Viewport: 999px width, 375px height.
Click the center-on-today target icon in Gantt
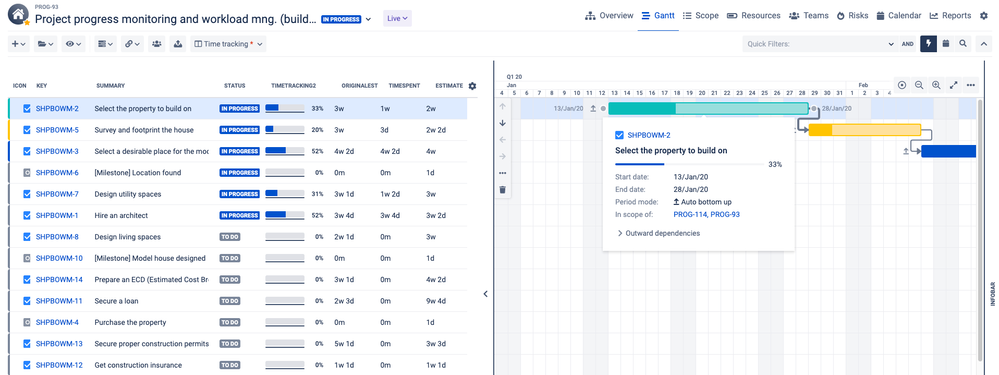tap(902, 85)
